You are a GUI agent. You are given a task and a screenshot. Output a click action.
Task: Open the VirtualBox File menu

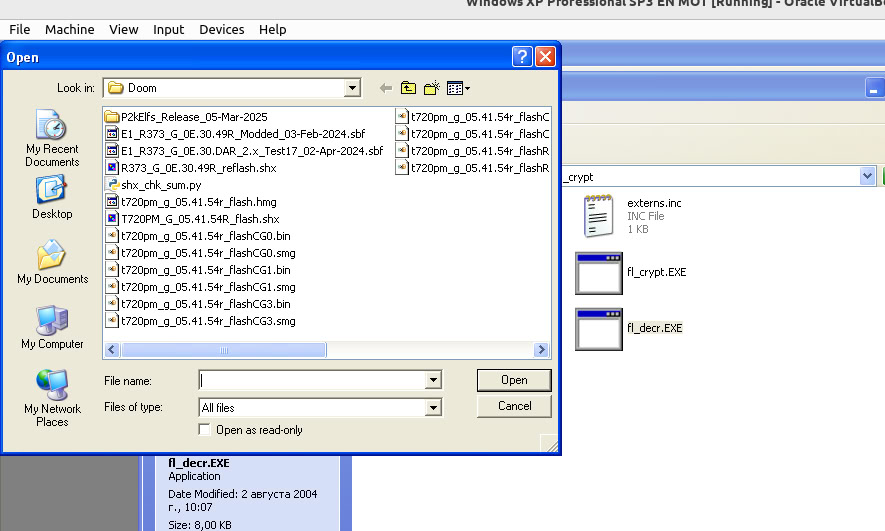[20, 29]
